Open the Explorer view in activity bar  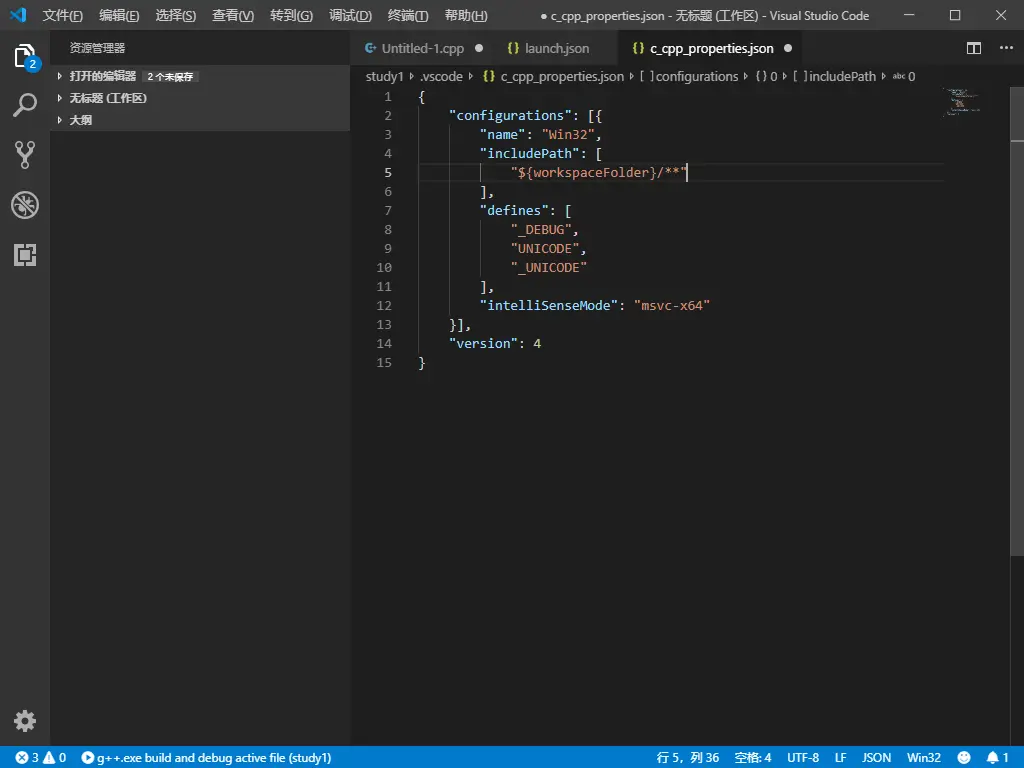[x=25, y=56]
